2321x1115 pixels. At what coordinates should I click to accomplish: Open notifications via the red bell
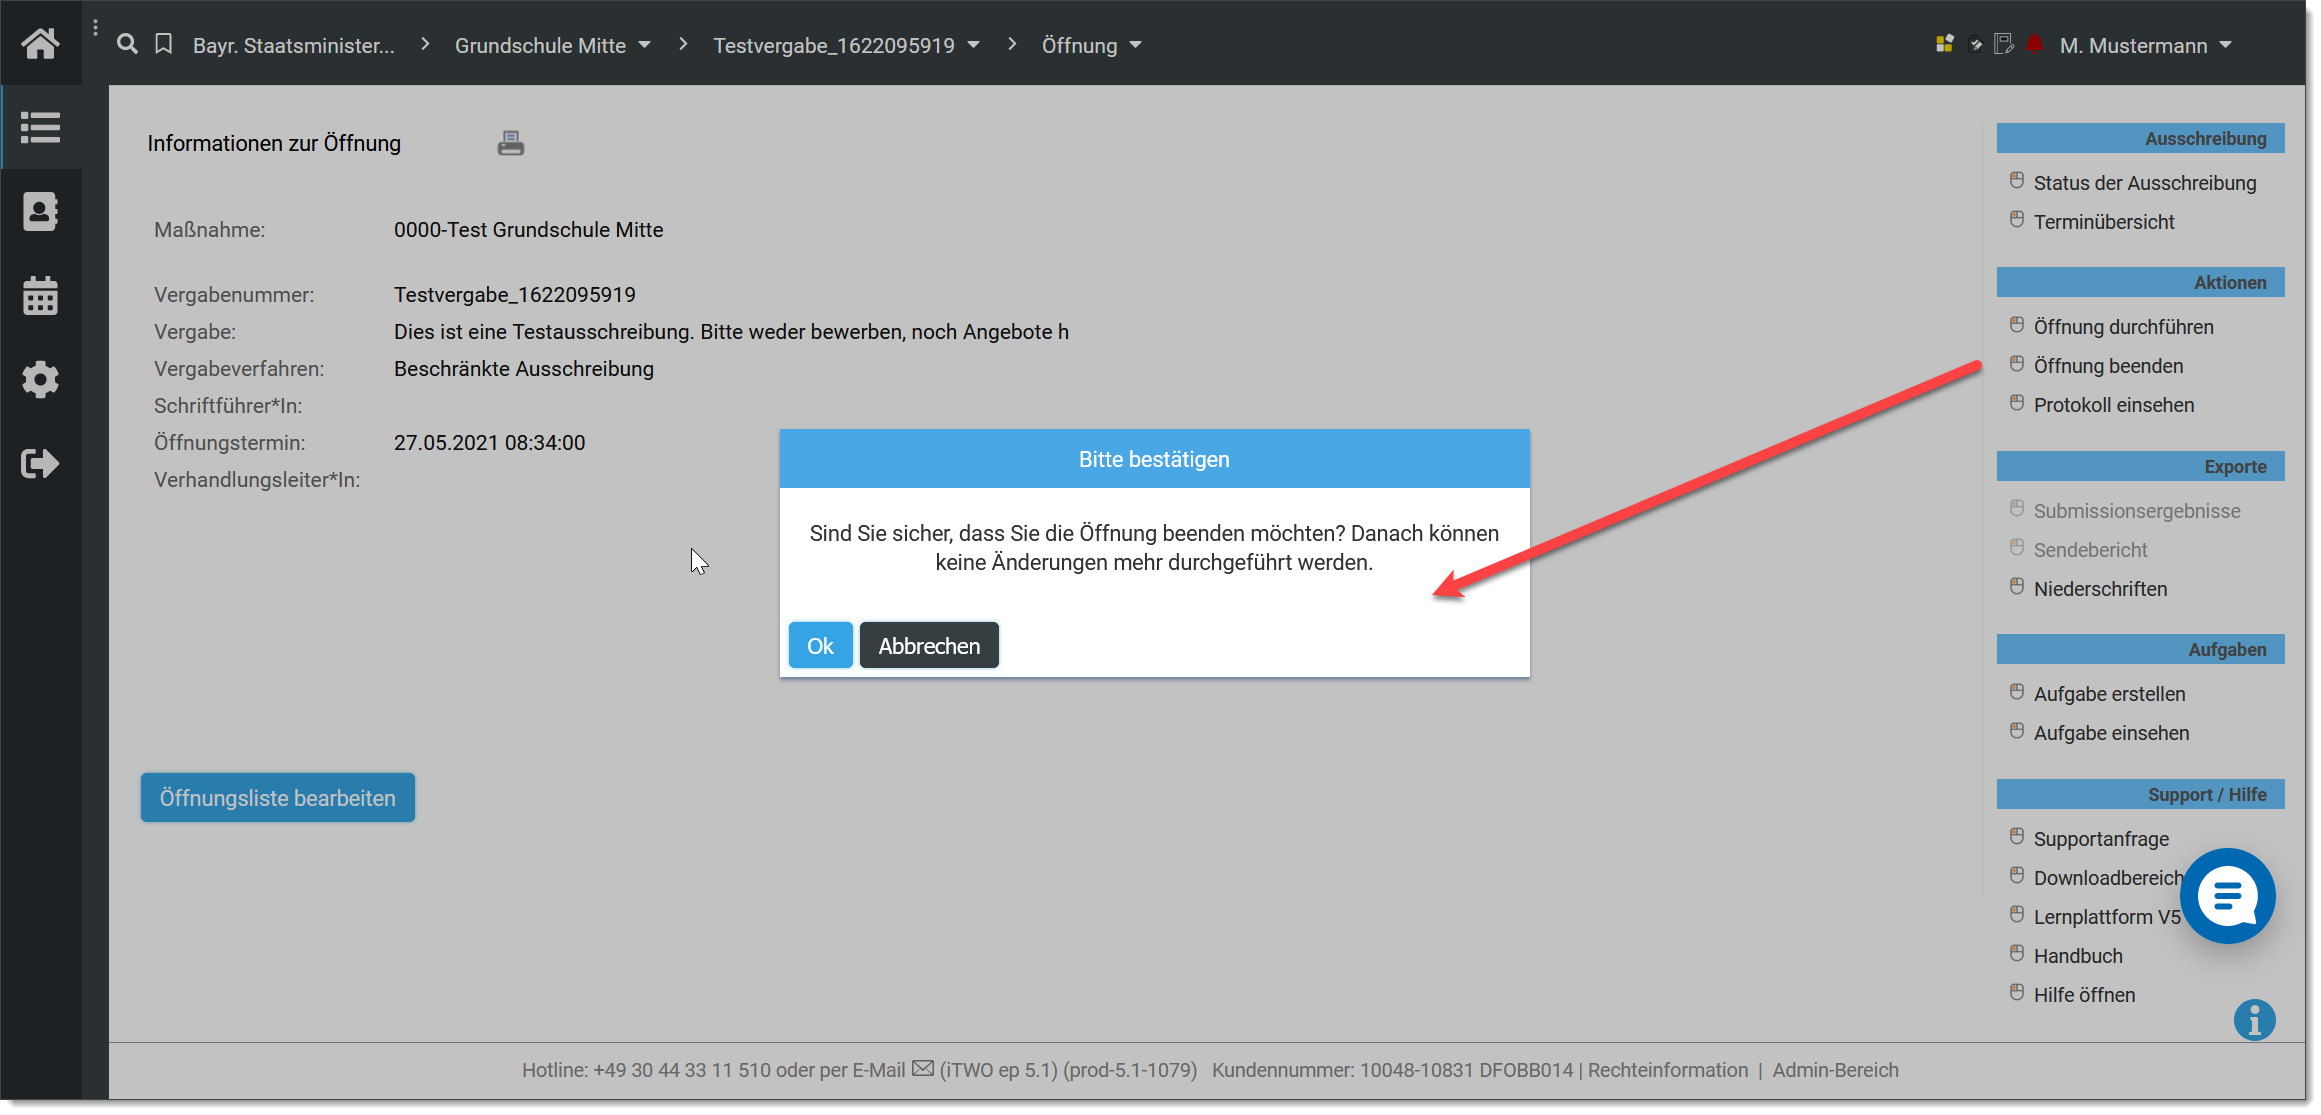[x=2034, y=44]
